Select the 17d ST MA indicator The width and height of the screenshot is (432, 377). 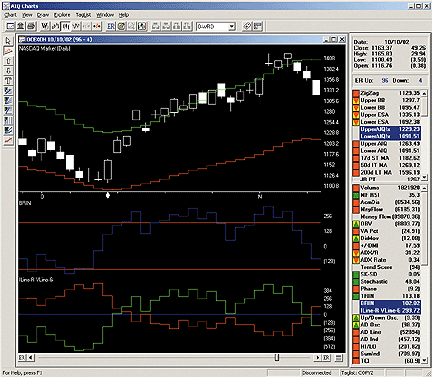pyautogui.click(x=387, y=158)
